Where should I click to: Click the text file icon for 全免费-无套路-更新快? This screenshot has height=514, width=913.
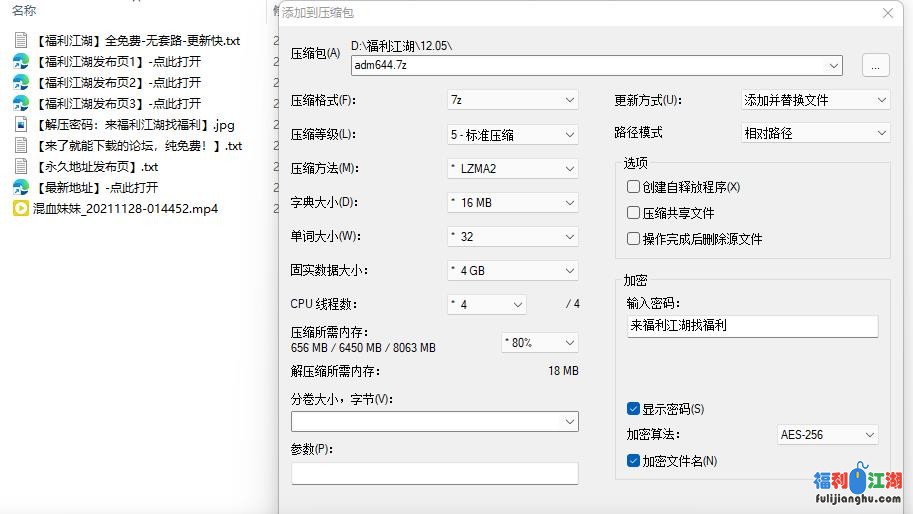click(x=20, y=41)
